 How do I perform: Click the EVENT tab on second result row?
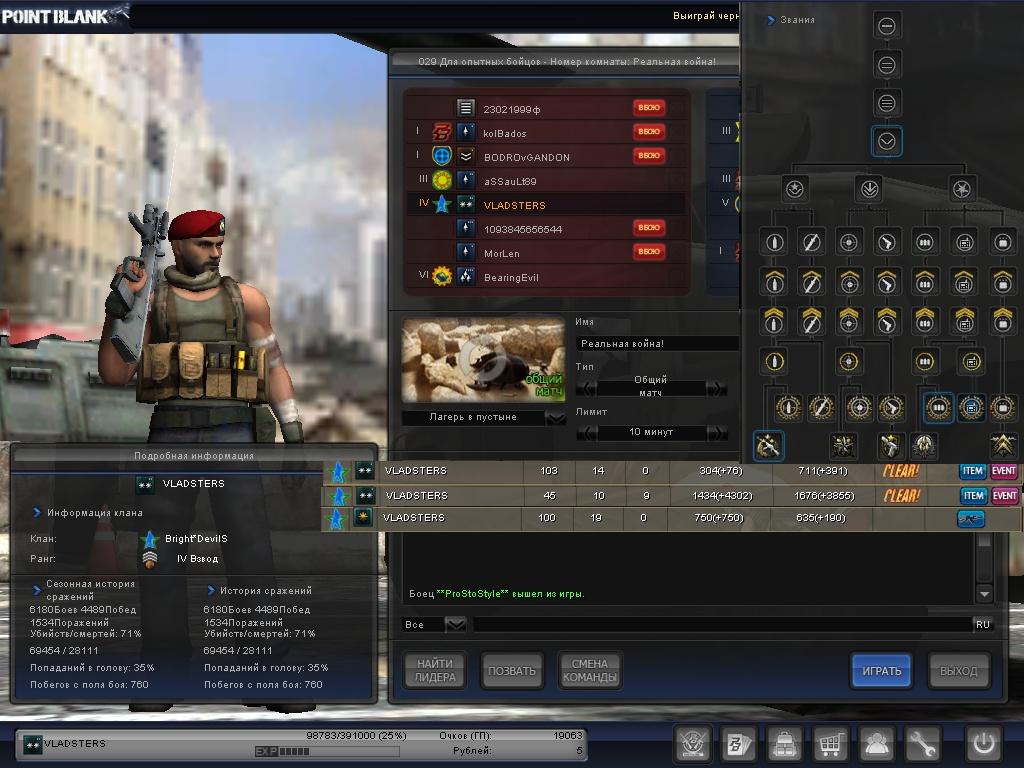(1004, 495)
